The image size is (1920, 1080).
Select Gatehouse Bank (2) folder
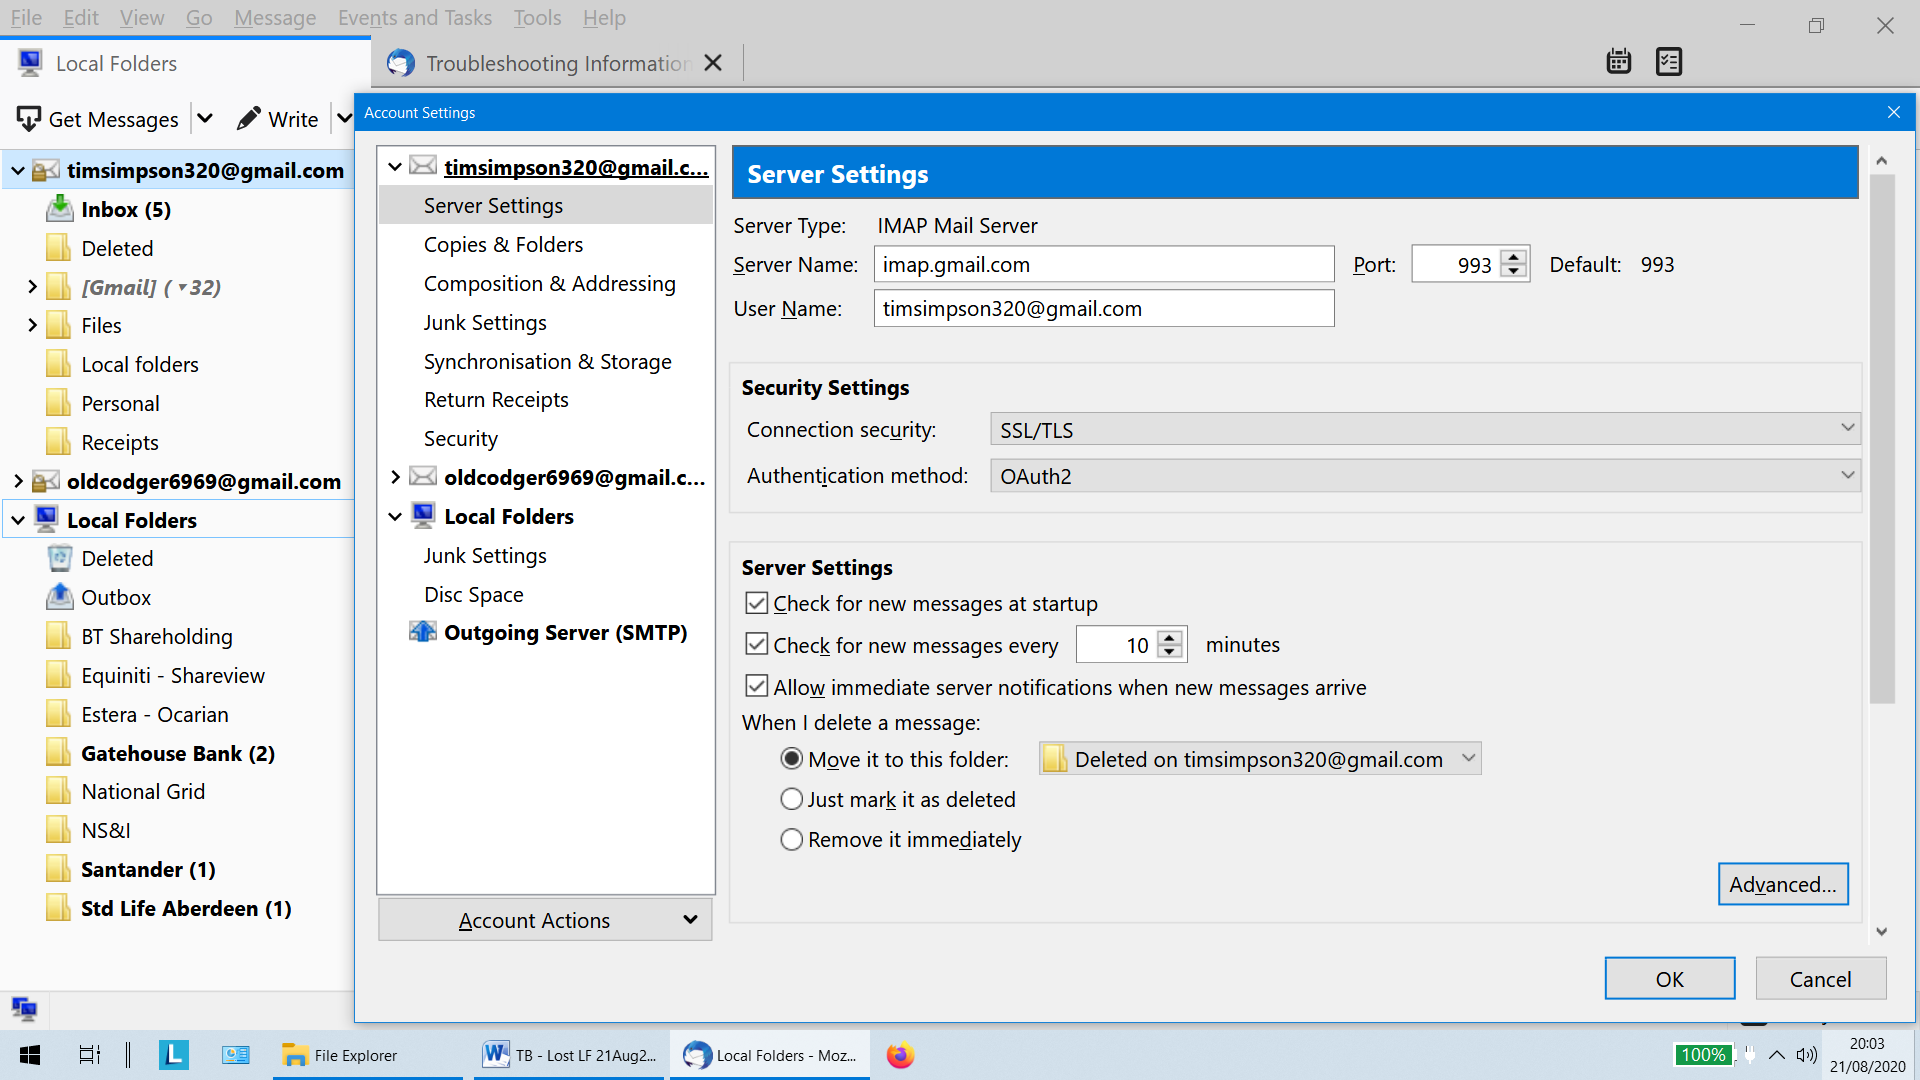click(x=178, y=753)
